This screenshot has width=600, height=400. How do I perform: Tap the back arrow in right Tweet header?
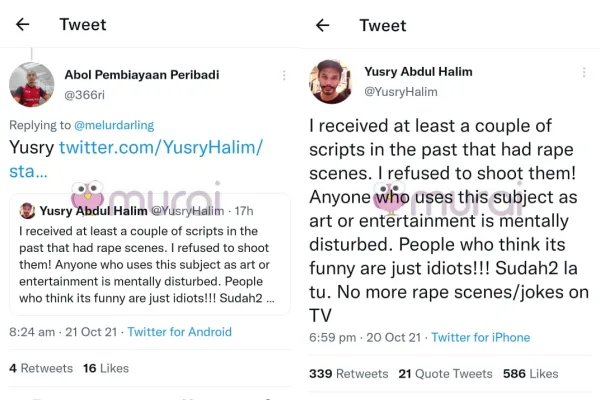(322, 25)
